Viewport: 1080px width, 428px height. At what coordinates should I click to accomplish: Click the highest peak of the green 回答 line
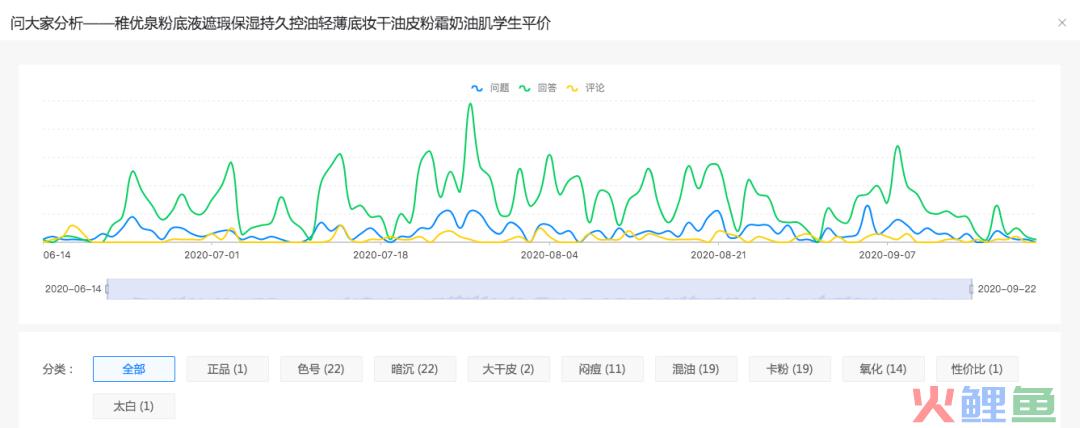470,104
